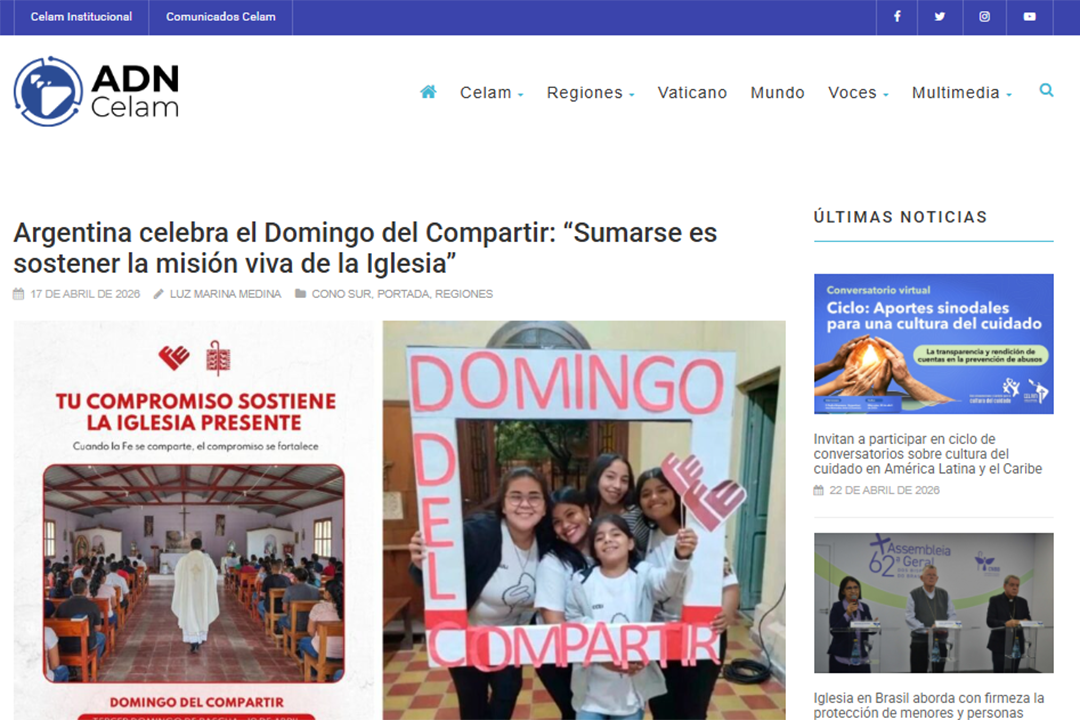The width and height of the screenshot is (1080, 720).
Task: Open Ciclo Aportes sinodales news thumbnail
Action: coord(933,344)
